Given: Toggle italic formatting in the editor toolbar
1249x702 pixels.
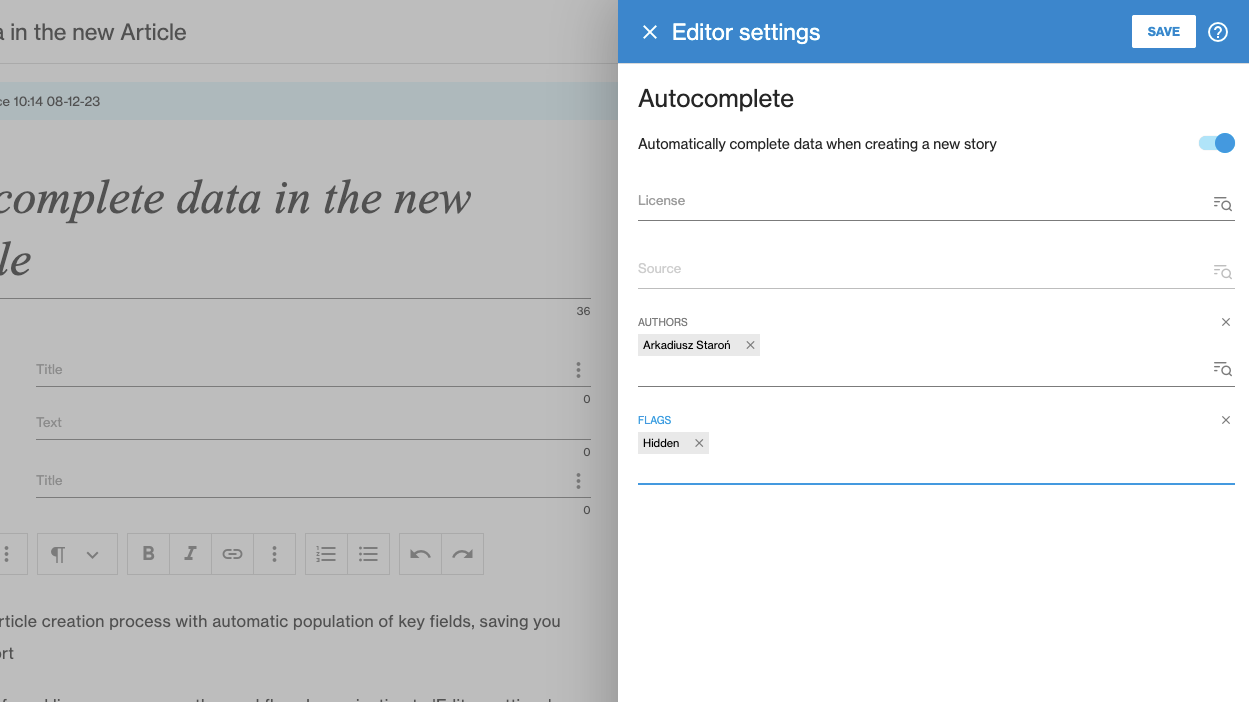Looking at the screenshot, I should click(190, 554).
